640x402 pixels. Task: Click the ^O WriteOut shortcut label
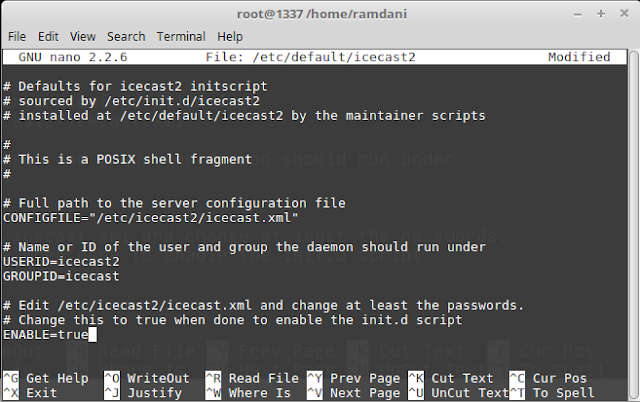click(147, 378)
